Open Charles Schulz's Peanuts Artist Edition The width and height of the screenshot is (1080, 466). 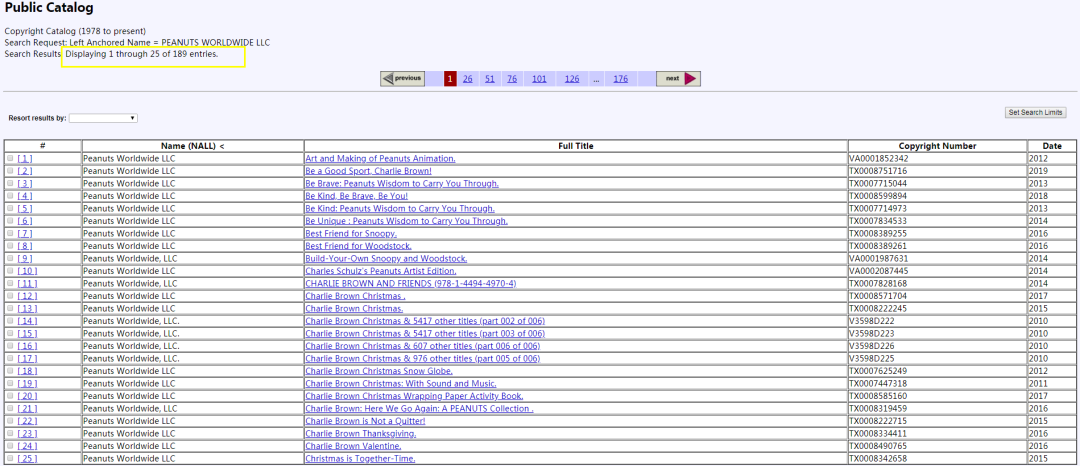pyautogui.click(x=381, y=271)
